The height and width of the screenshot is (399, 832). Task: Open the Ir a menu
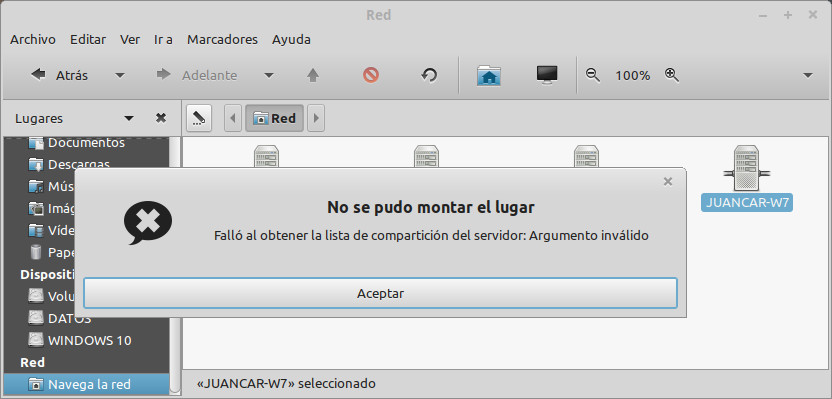point(163,39)
